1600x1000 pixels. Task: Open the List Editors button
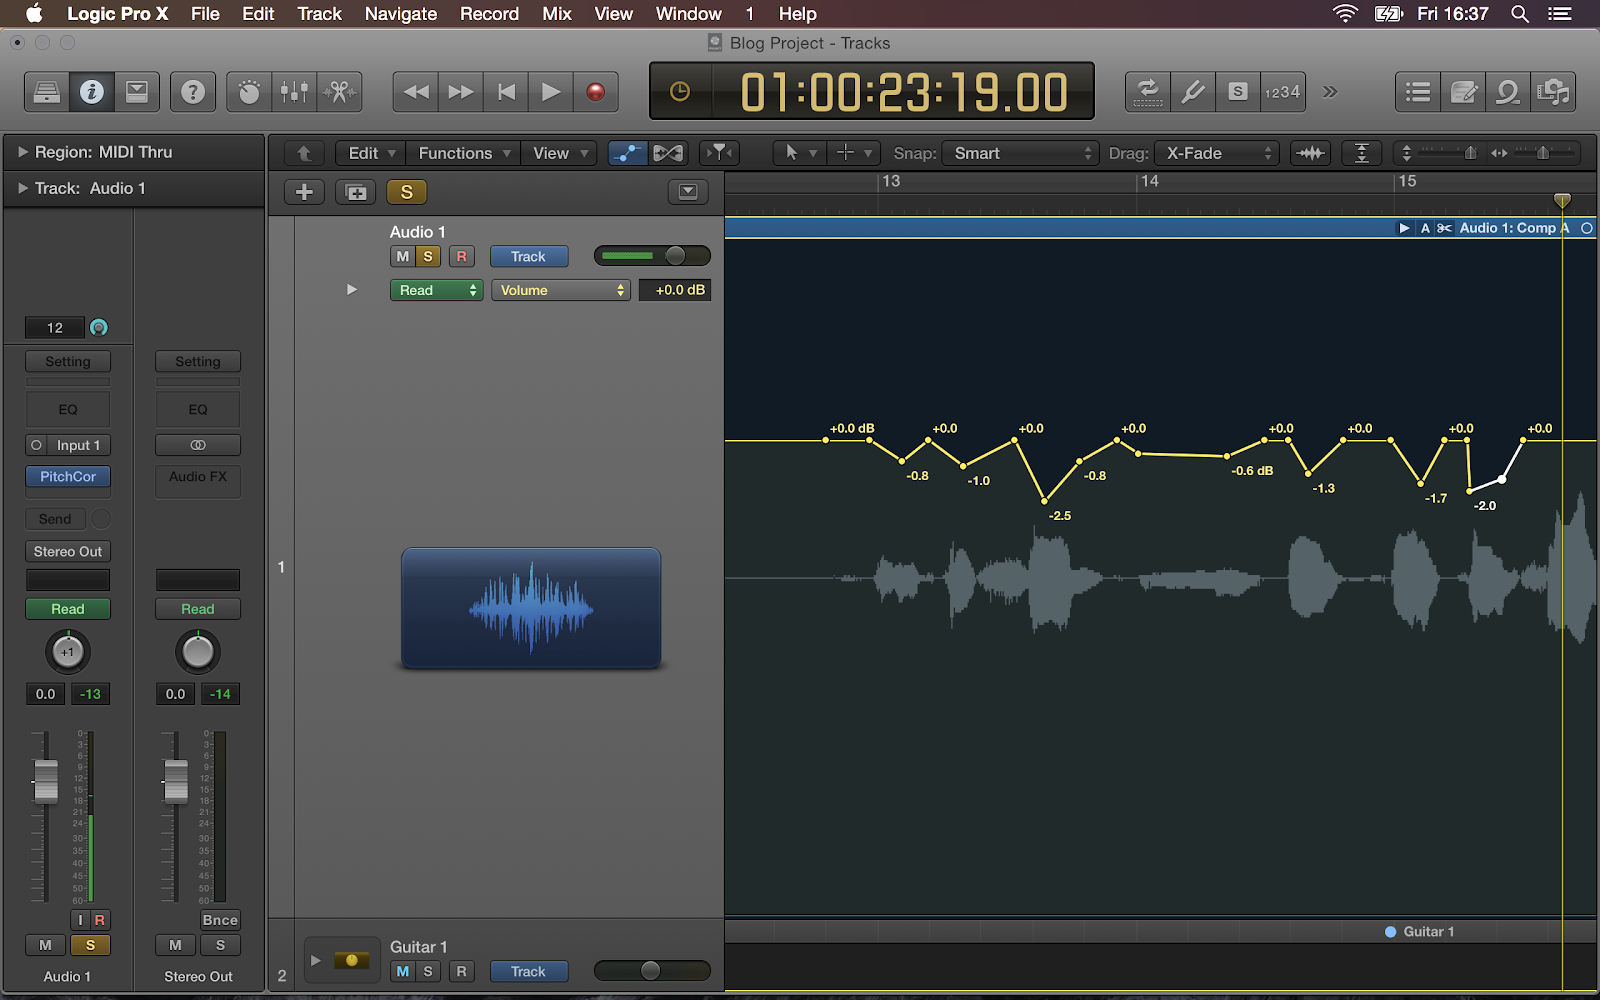tap(1418, 92)
